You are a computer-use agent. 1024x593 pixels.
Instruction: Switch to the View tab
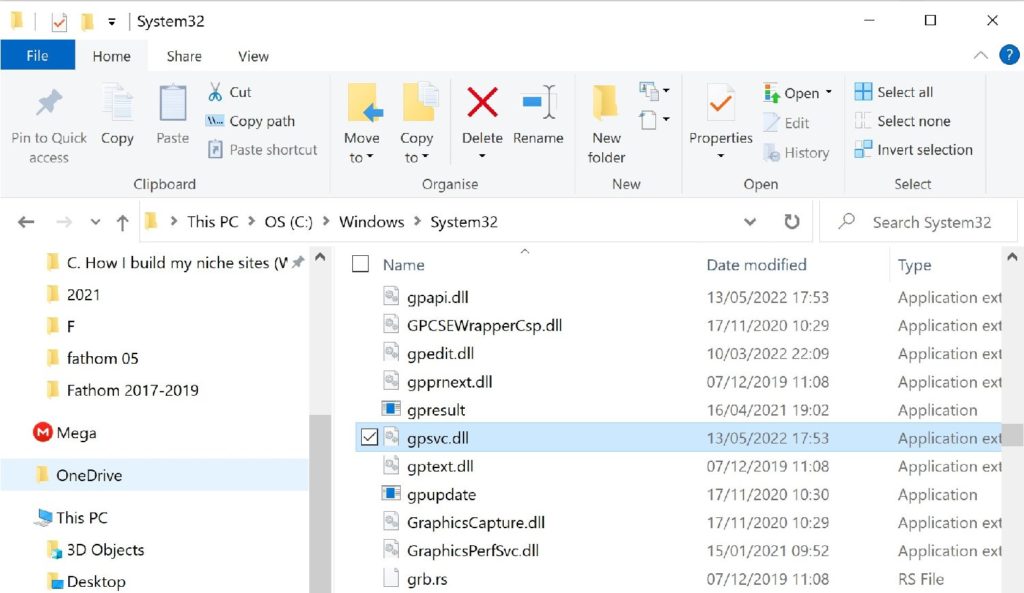pyautogui.click(x=253, y=56)
